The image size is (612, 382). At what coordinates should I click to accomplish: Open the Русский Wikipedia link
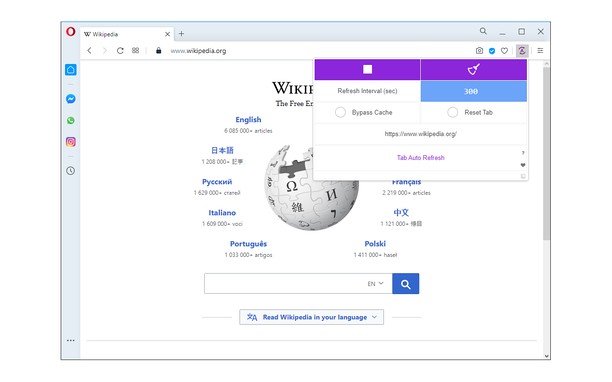click(217, 182)
